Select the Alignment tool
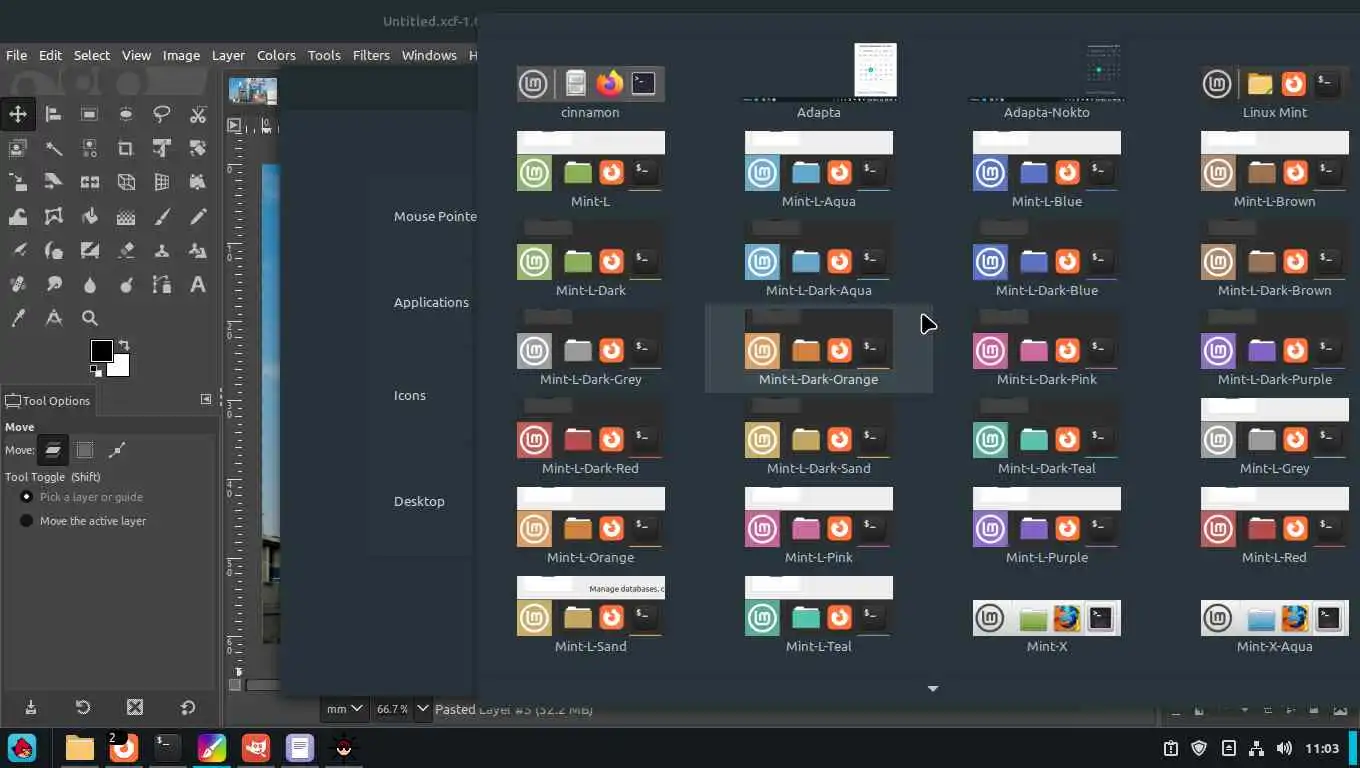Image resolution: width=1360 pixels, height=768 pixels. [x=54, y=114]
